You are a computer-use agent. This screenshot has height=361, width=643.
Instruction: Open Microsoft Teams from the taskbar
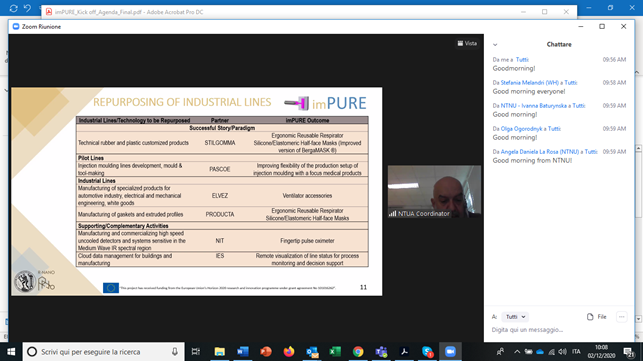point(381,352)
